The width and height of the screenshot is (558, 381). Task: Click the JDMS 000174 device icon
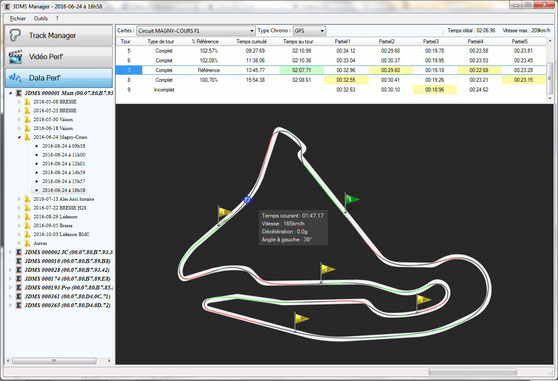pos(19,279)
